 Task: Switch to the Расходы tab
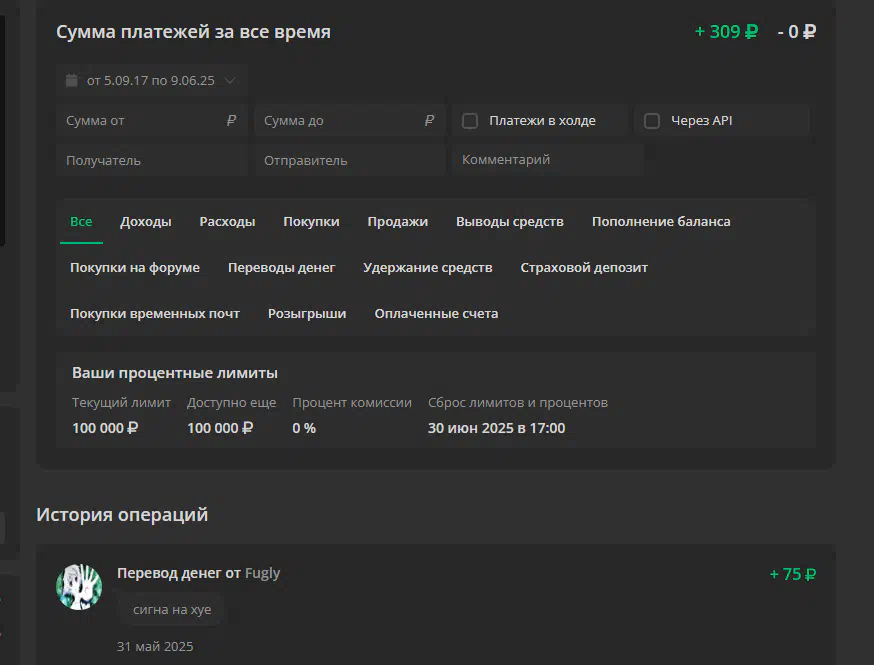pyautogui.click(x=227, y=221)
